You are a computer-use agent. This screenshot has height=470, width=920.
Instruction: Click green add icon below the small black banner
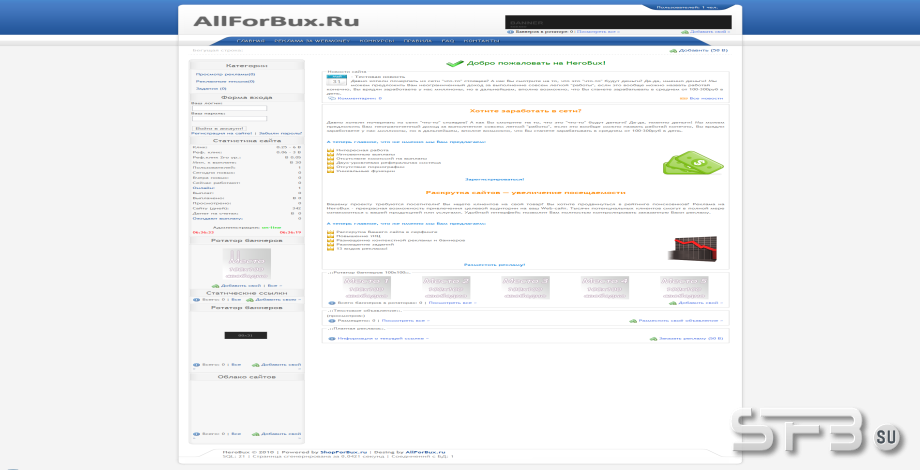(256, 365)
